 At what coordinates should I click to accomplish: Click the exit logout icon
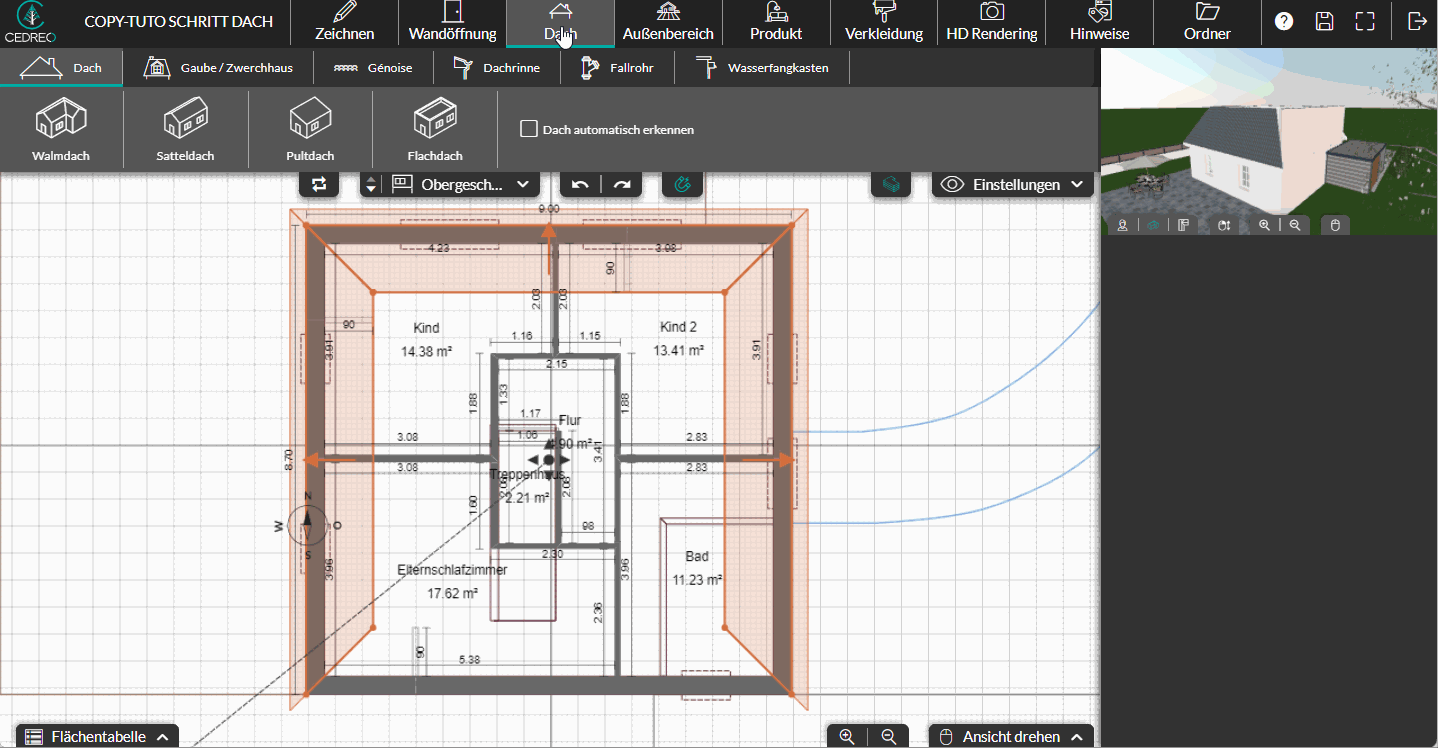(x=1417, y=22)
